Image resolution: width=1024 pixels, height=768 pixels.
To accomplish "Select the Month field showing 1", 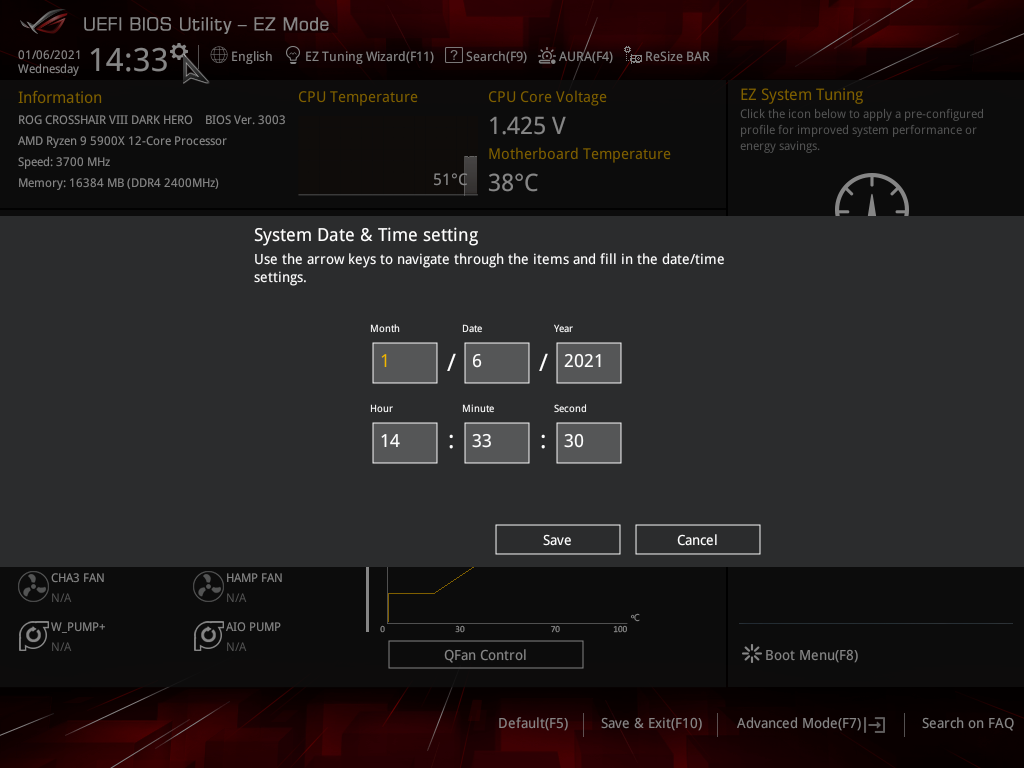I will pos(405,362).
